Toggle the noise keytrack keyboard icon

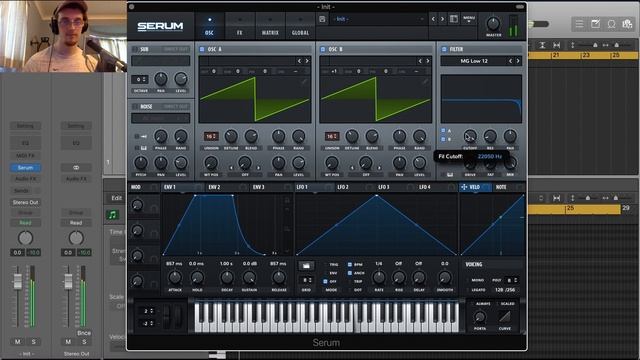pos(144,148)
